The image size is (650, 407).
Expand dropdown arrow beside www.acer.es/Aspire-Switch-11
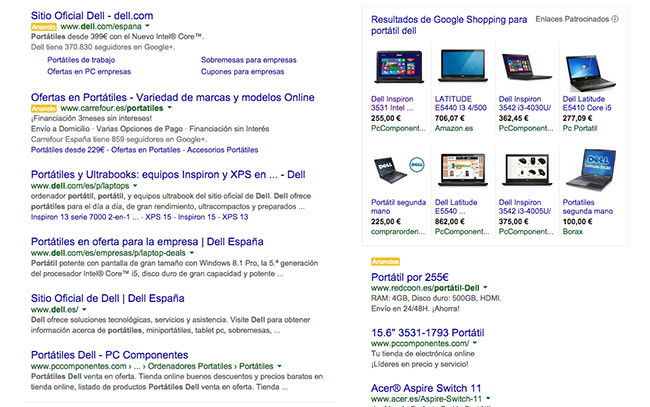[x=488, y=398]
